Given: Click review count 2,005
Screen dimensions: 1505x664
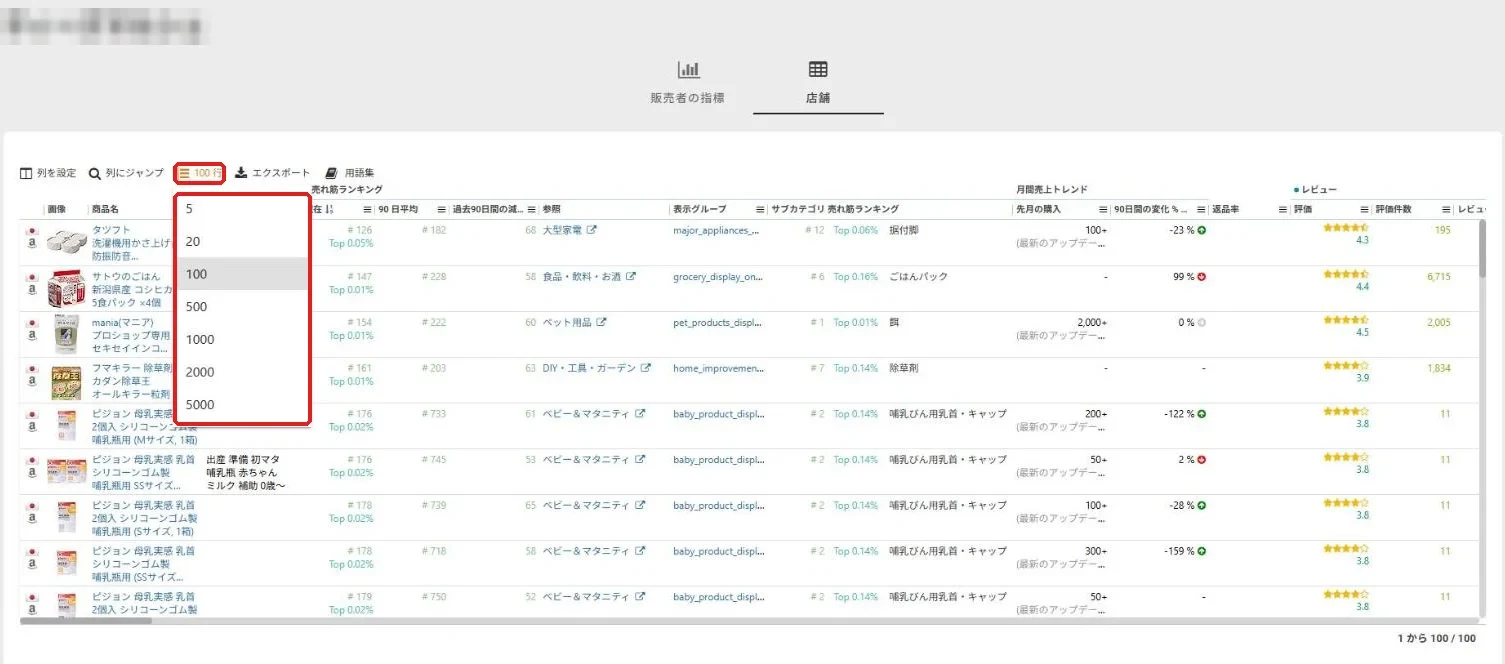Looking at the screenshot, I should coord(1438,322).
